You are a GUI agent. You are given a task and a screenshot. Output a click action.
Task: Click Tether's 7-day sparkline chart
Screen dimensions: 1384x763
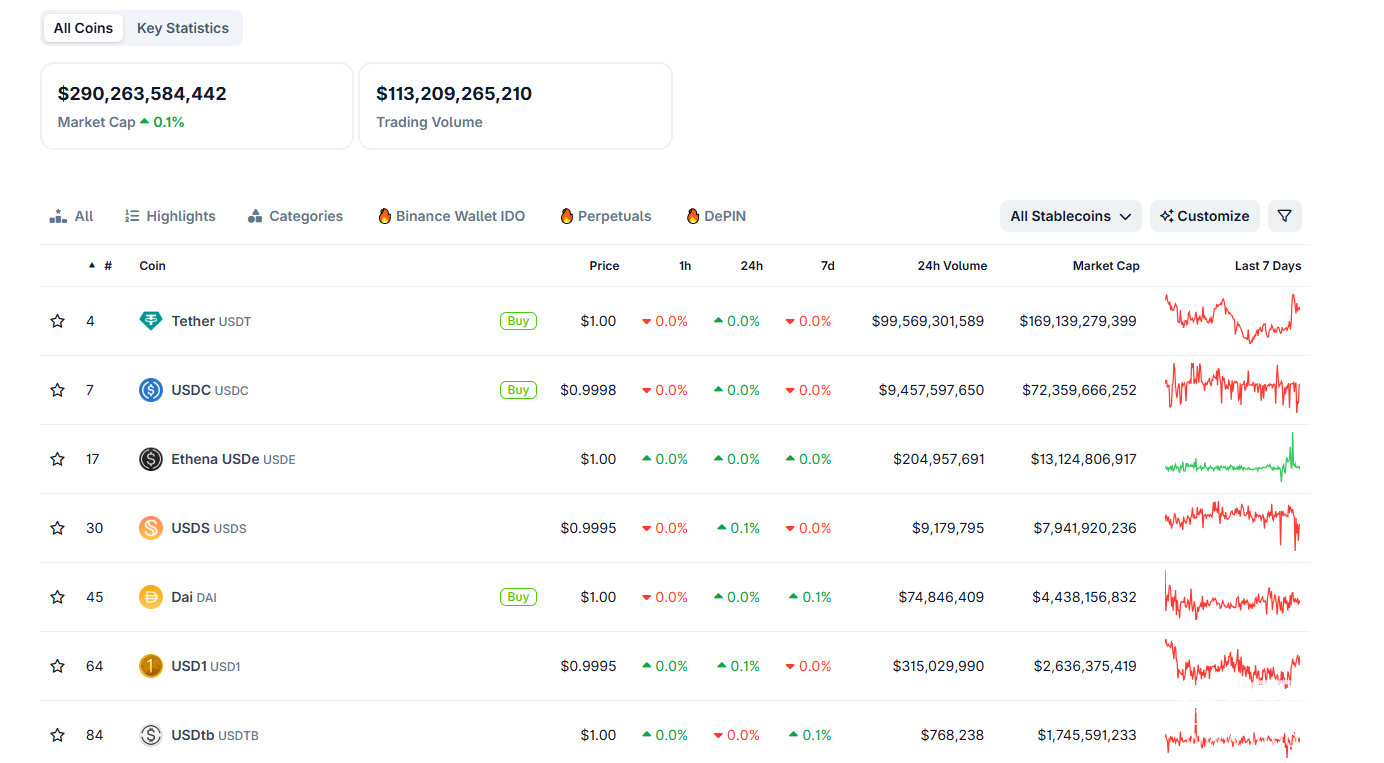pyautogui.click(x=1232, y=319)
